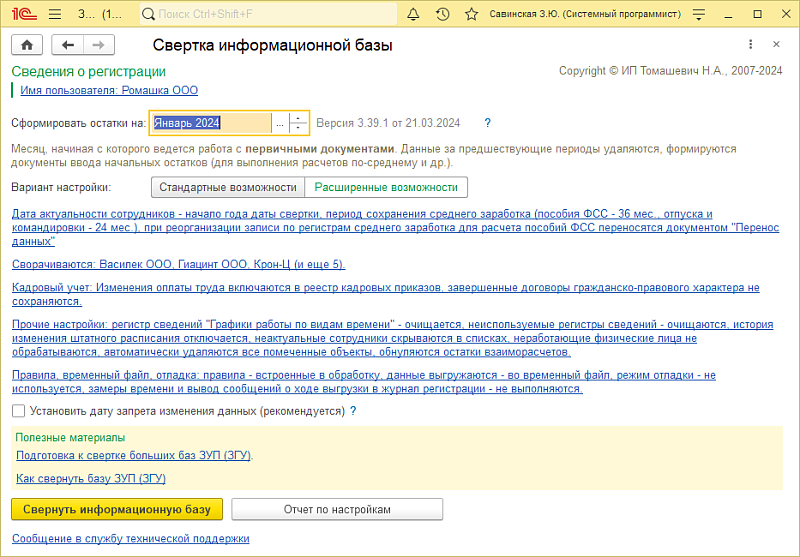The image size is (800, 557).
Task: Open Кадровый учет settings link
Action: pyautogui.click(x=386, y=294)
